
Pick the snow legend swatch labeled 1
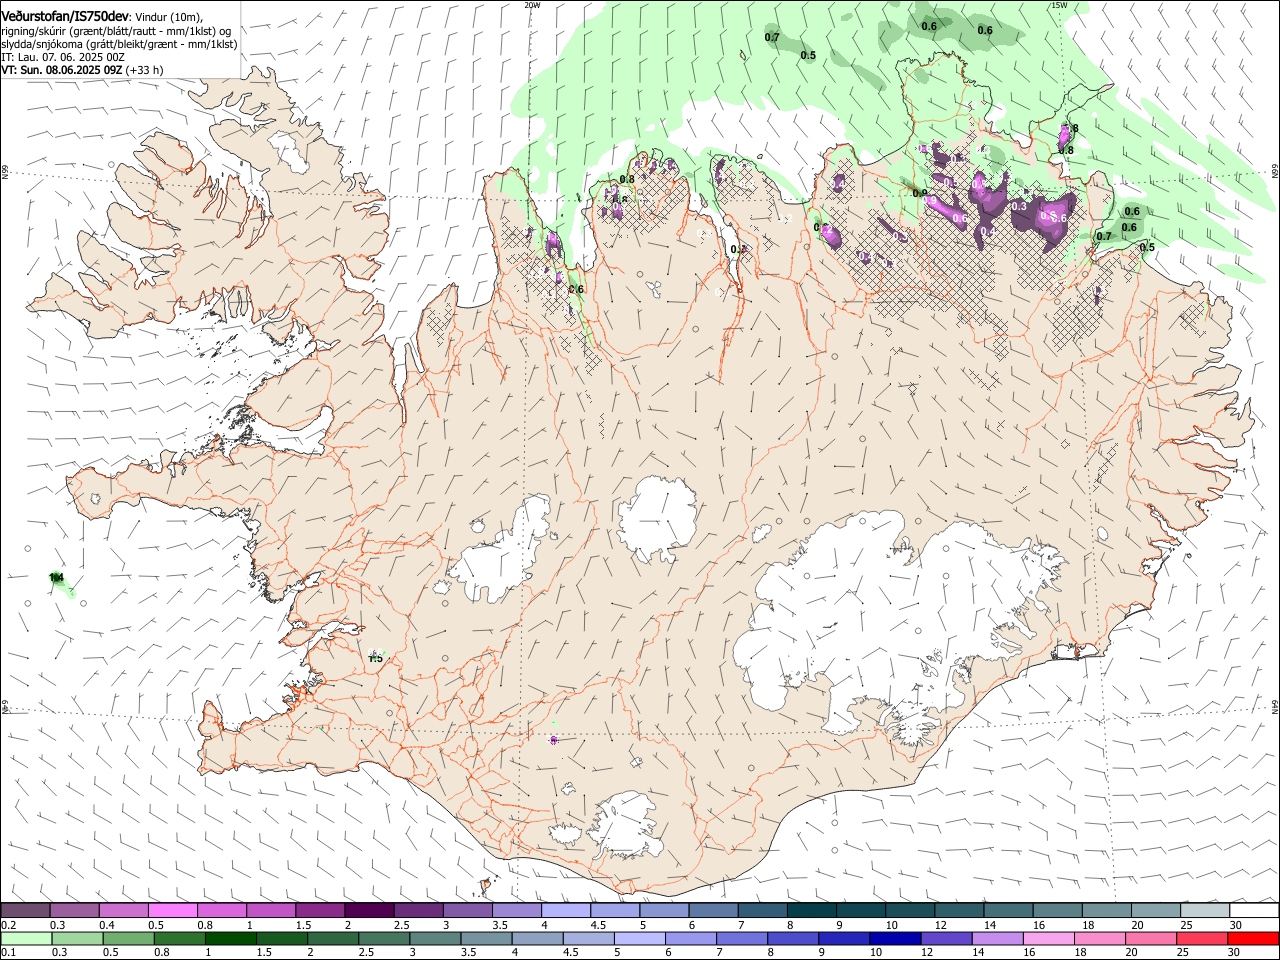[x=271, y=911]
